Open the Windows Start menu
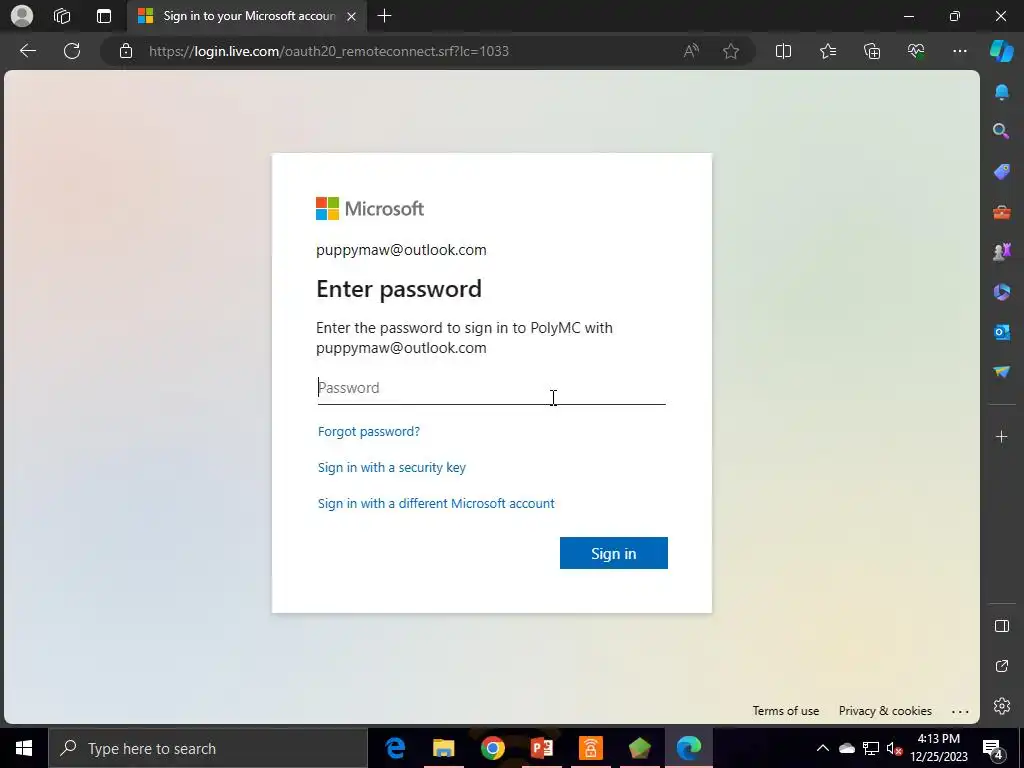The image size is (1024, 768). click(x=24, y=748)
